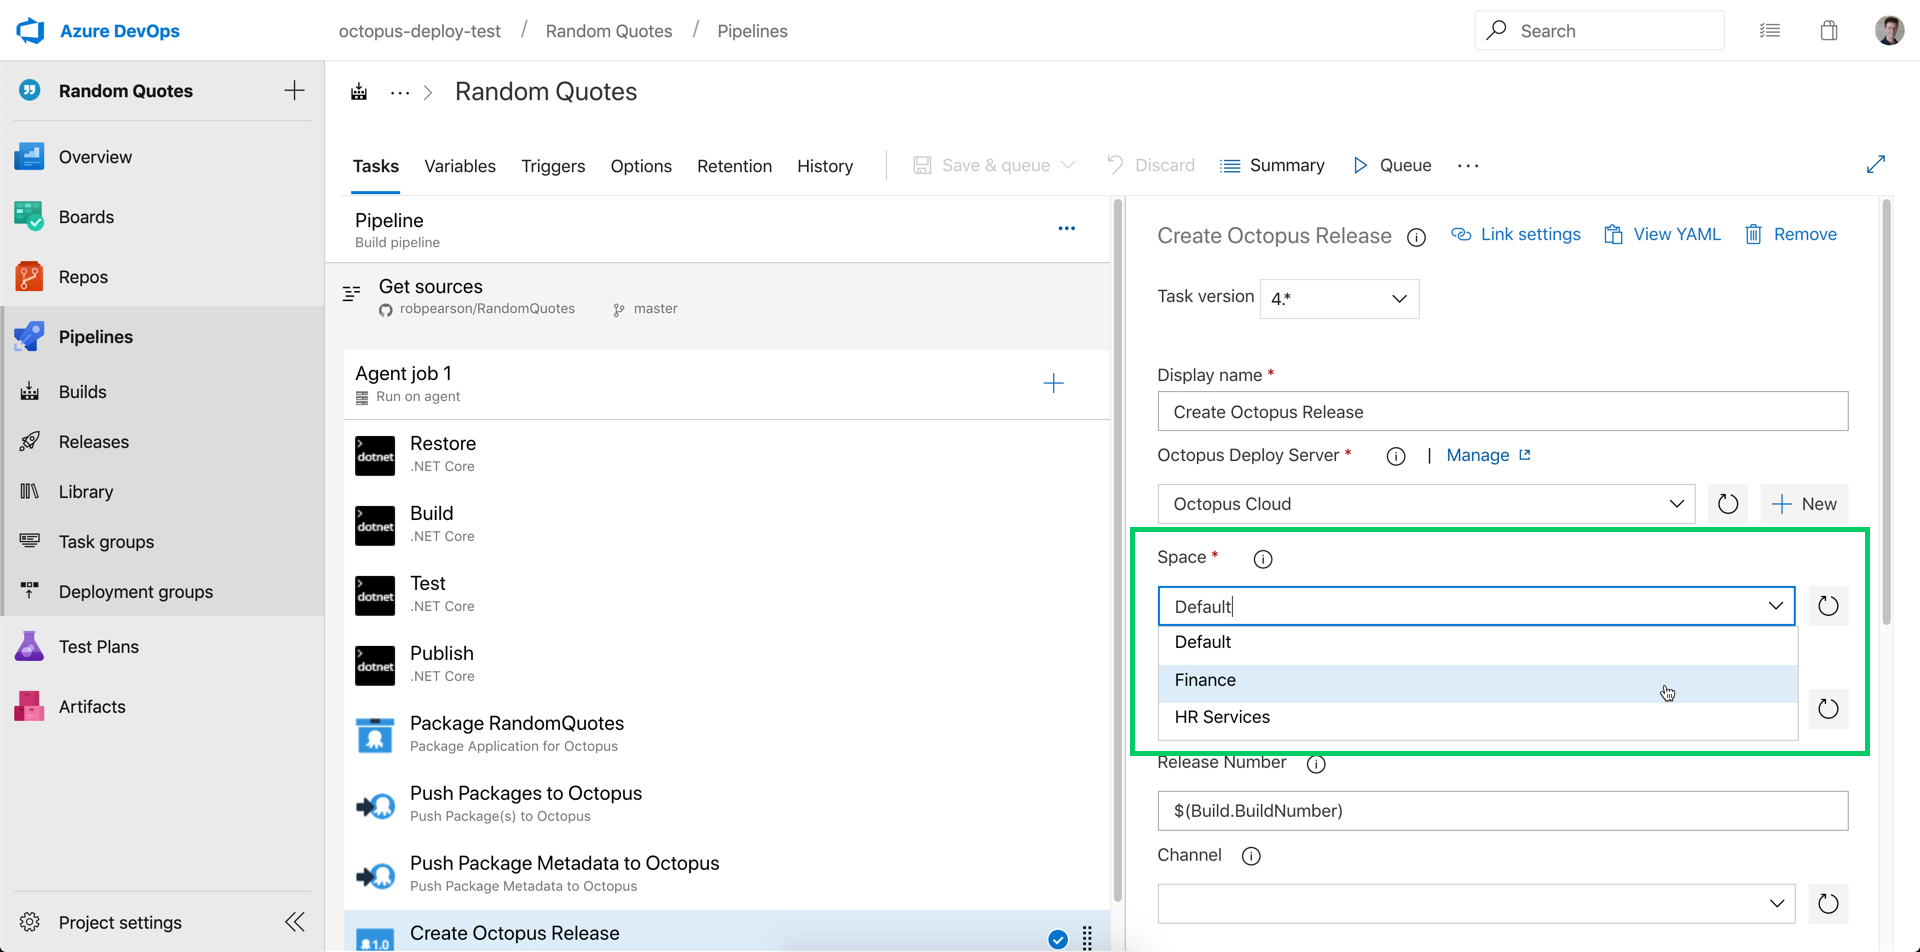The image size is (1920, 952).
Task: Open Task groups in the sidebar
Action: pyautogui.click(x=105, y=541)
